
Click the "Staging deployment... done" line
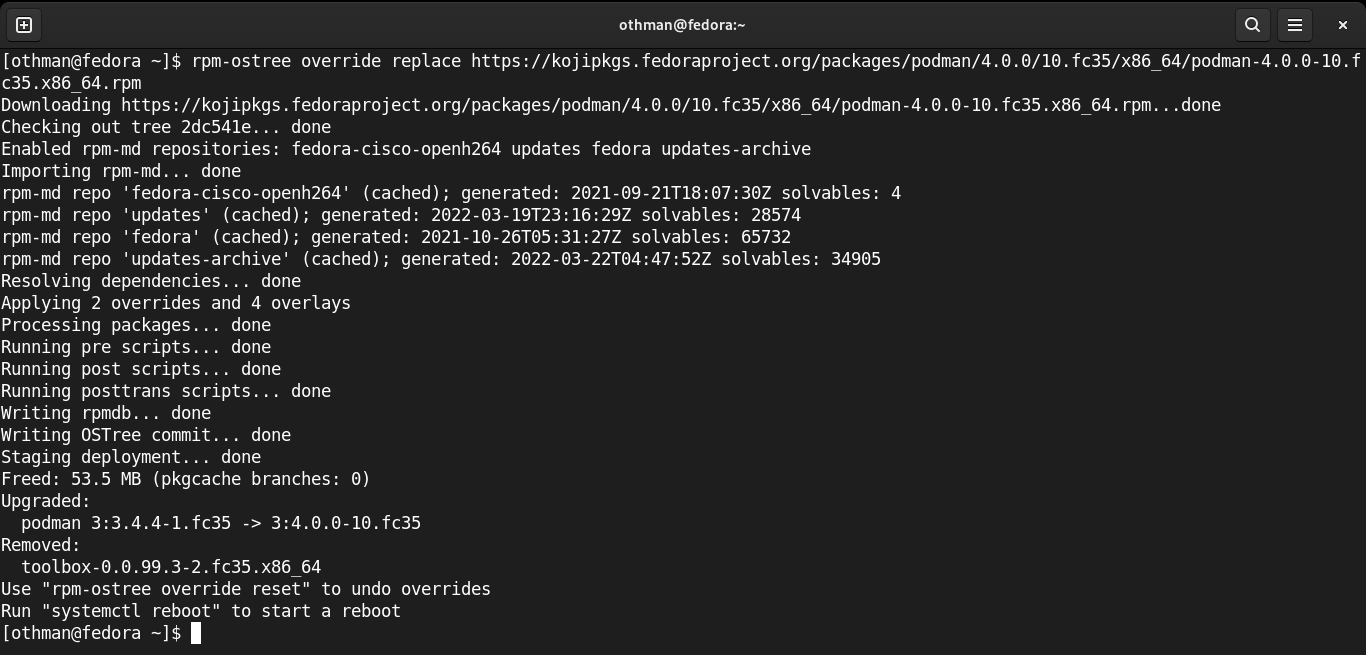(x=131, y=457)
